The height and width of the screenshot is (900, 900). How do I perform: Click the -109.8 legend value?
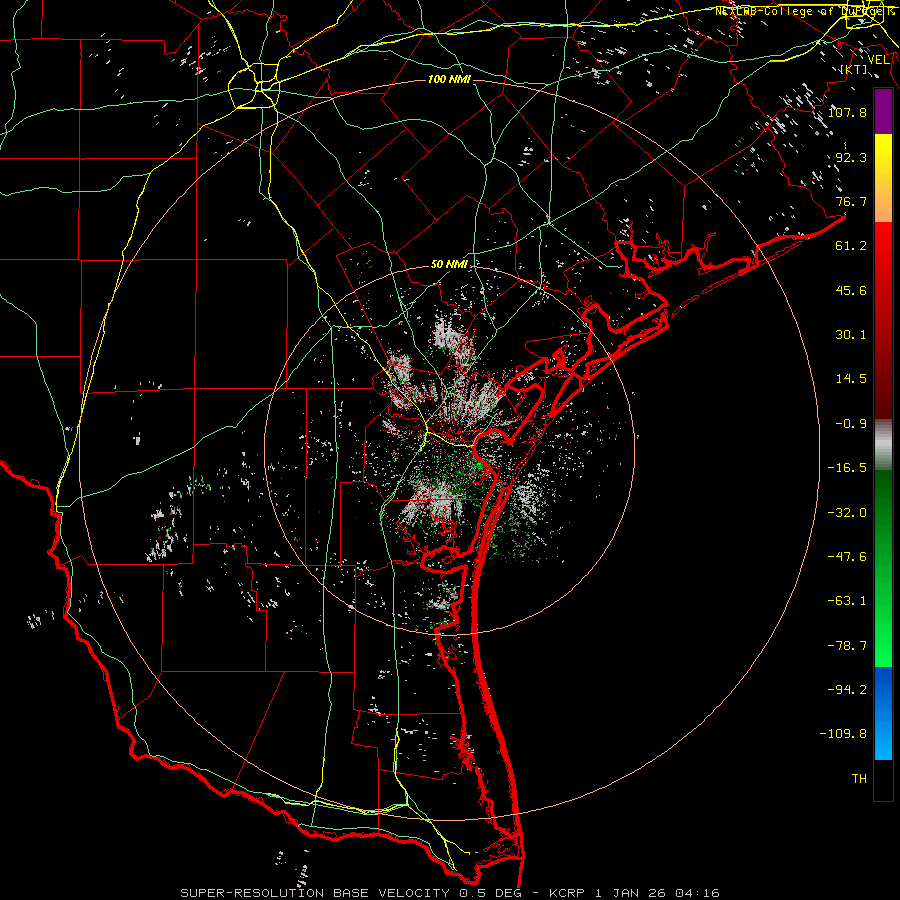coord(843,734)
